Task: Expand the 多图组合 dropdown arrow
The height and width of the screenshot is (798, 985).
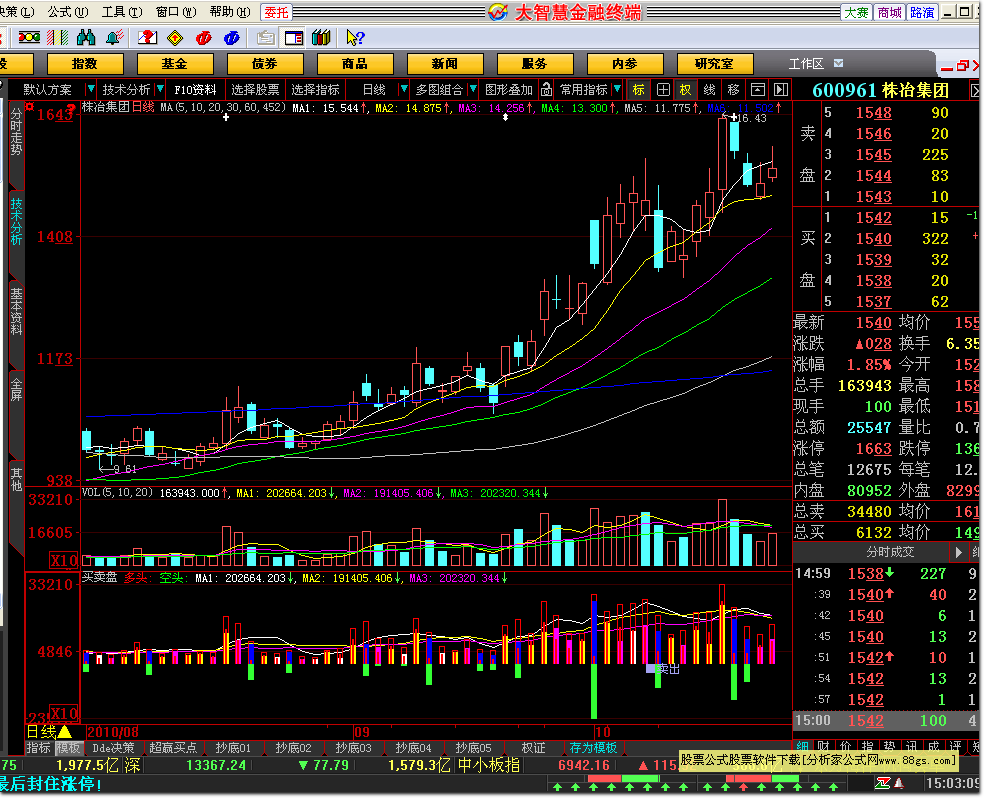Action: [x=473, y=90]
